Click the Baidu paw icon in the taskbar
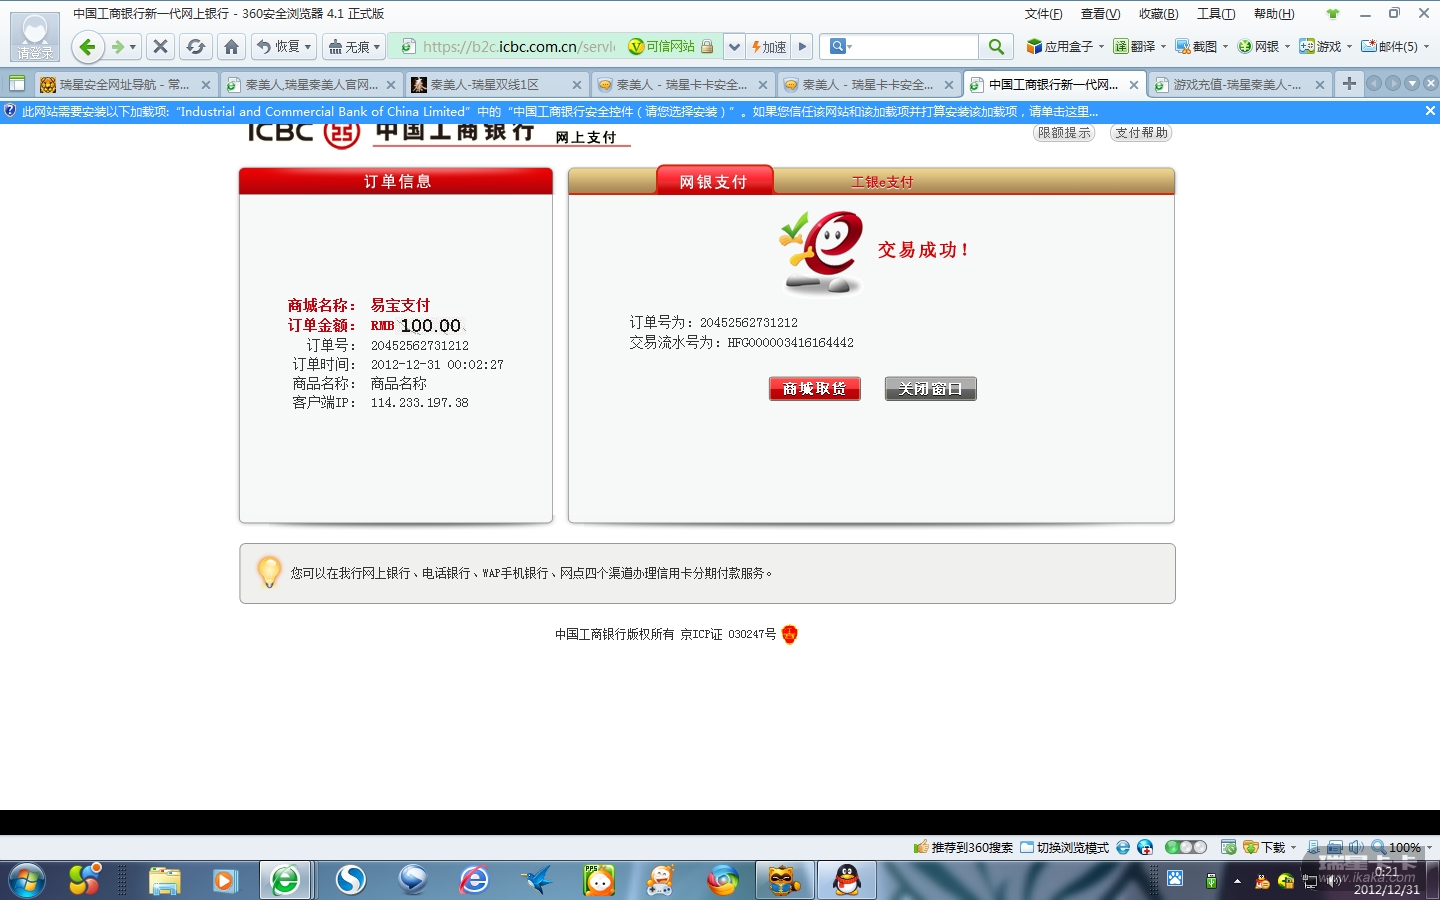 1175,879
